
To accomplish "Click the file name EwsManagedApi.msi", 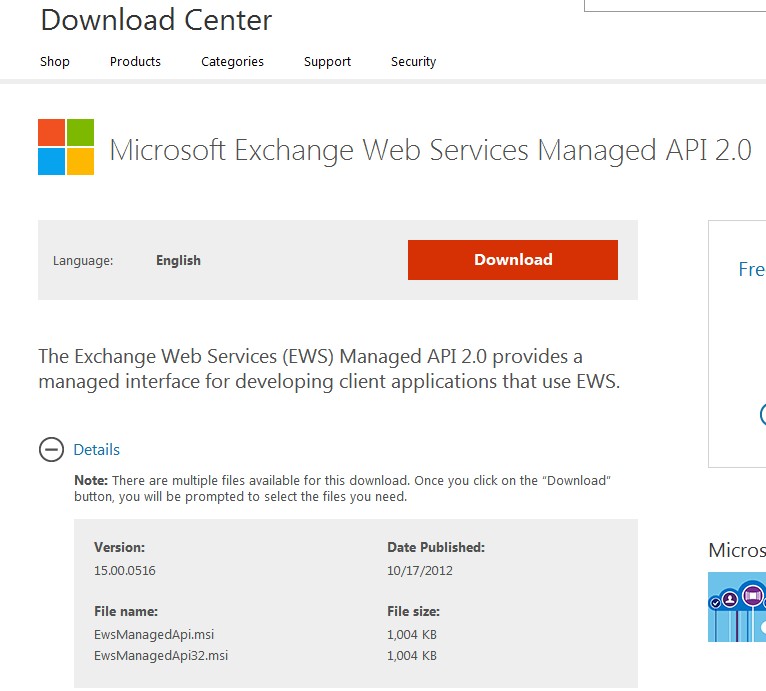I will click(x=154, y=635).
